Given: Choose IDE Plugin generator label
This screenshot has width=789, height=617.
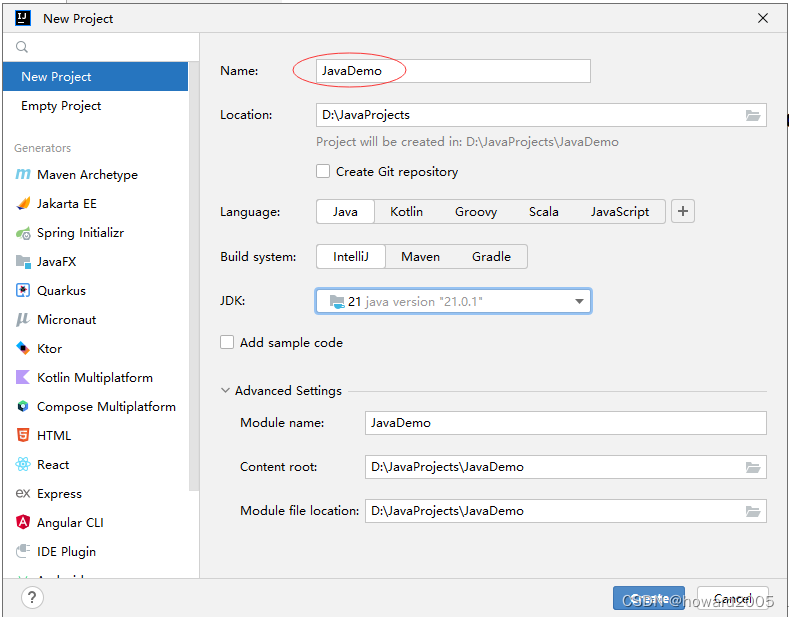Looking at the screenshot, I should [66, 552].
